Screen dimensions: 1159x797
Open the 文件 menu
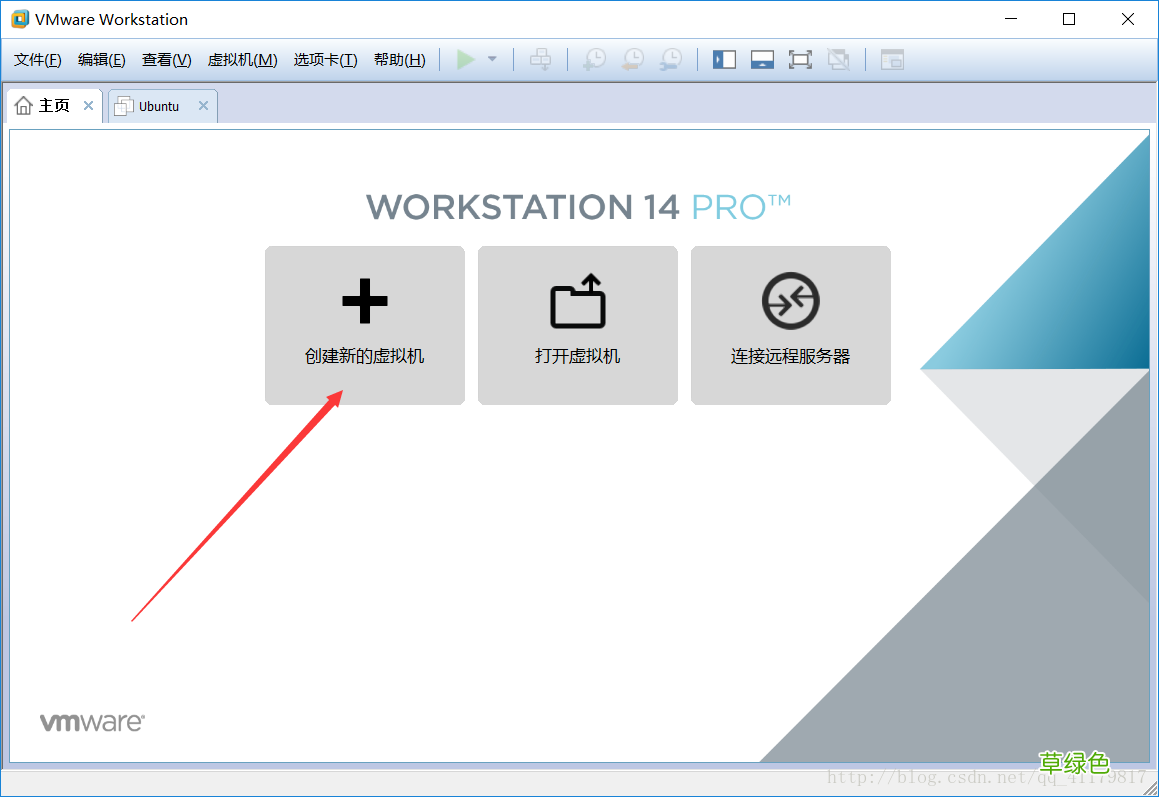36,59
